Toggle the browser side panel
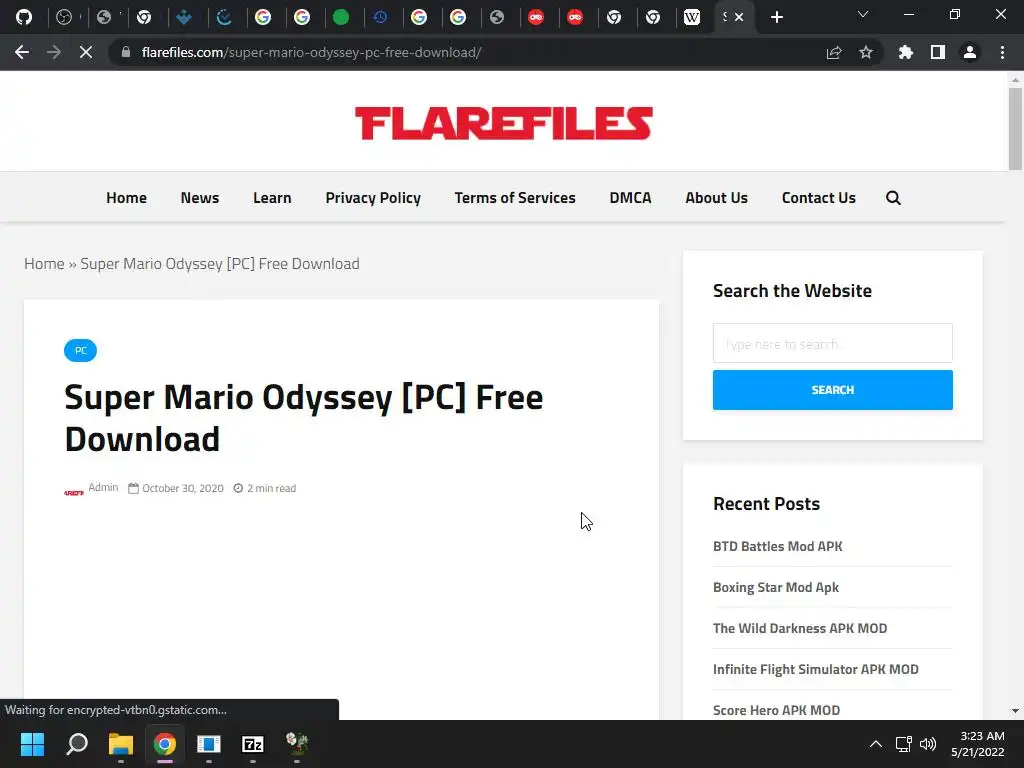 pyautogui.click(x=938, y=52)
